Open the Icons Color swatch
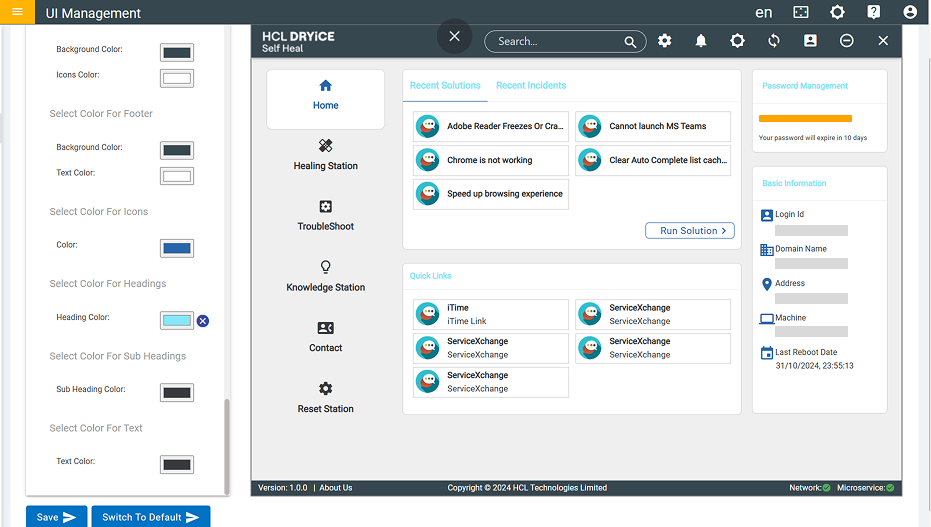Viewport: 931px width, 527px height. tap(177, 78)
